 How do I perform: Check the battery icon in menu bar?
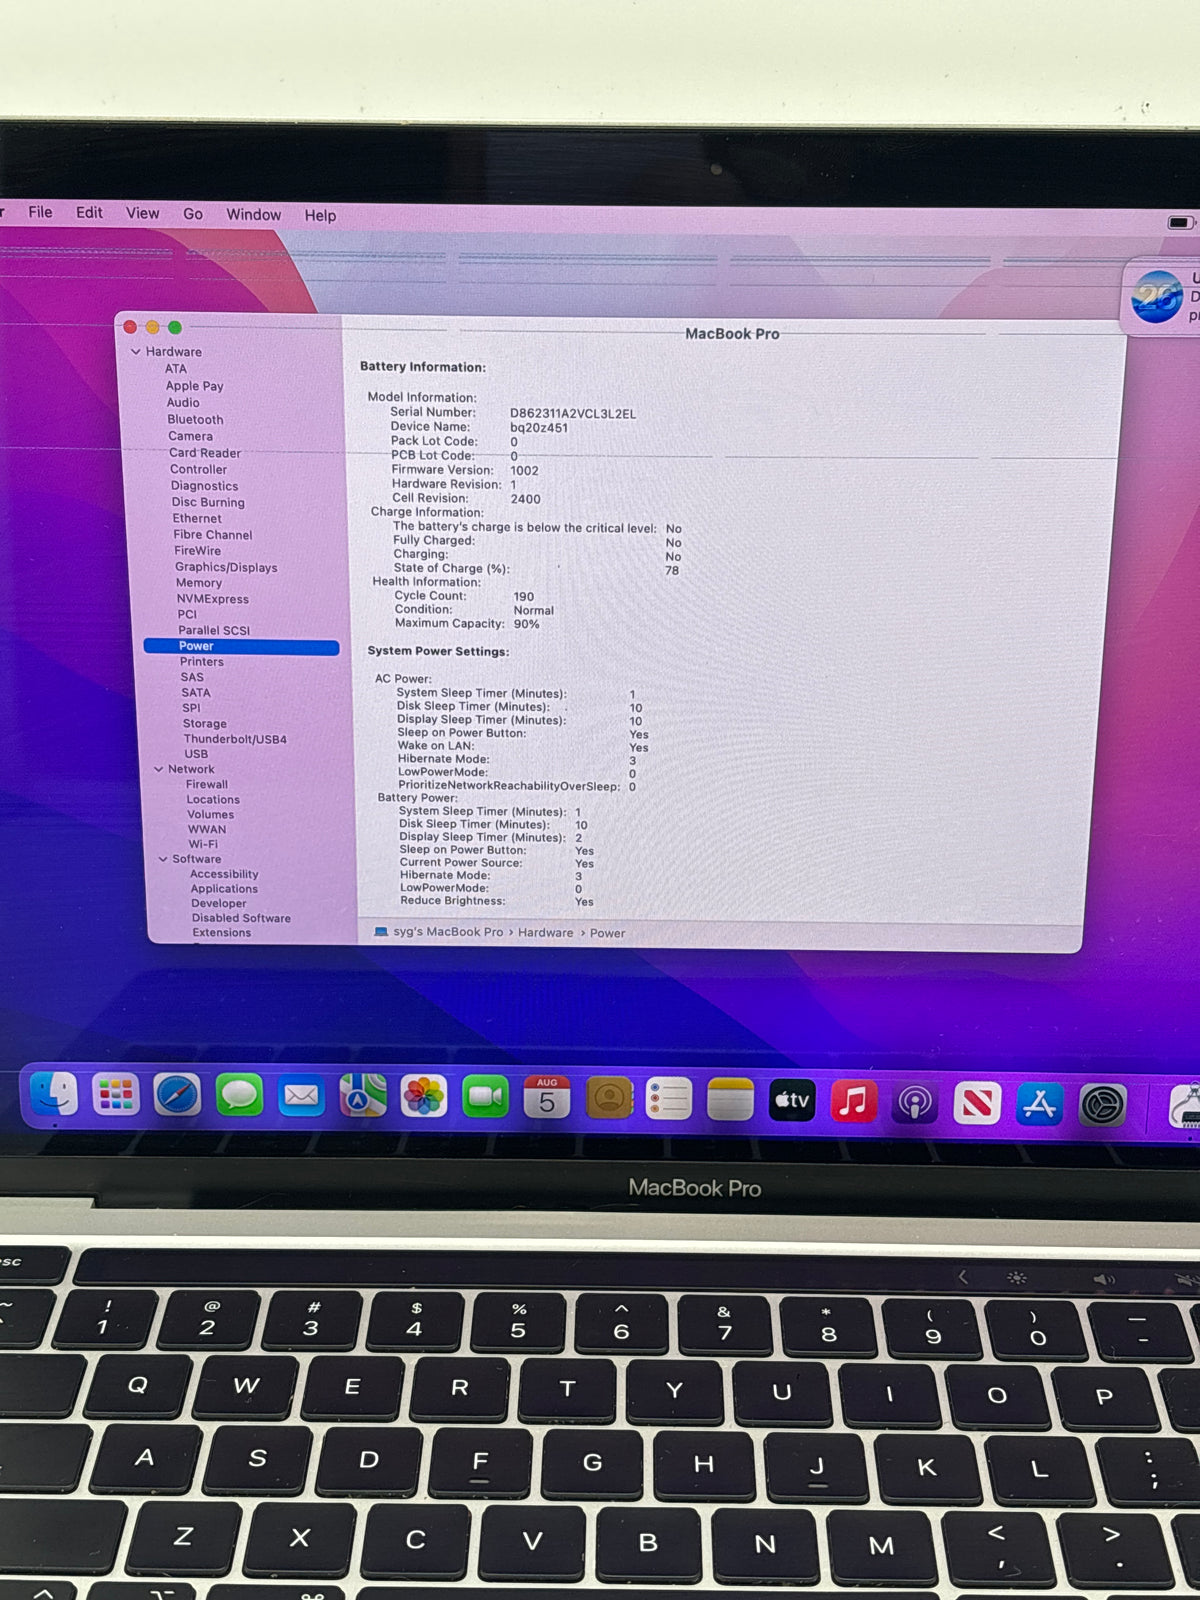click(1181, 222)
